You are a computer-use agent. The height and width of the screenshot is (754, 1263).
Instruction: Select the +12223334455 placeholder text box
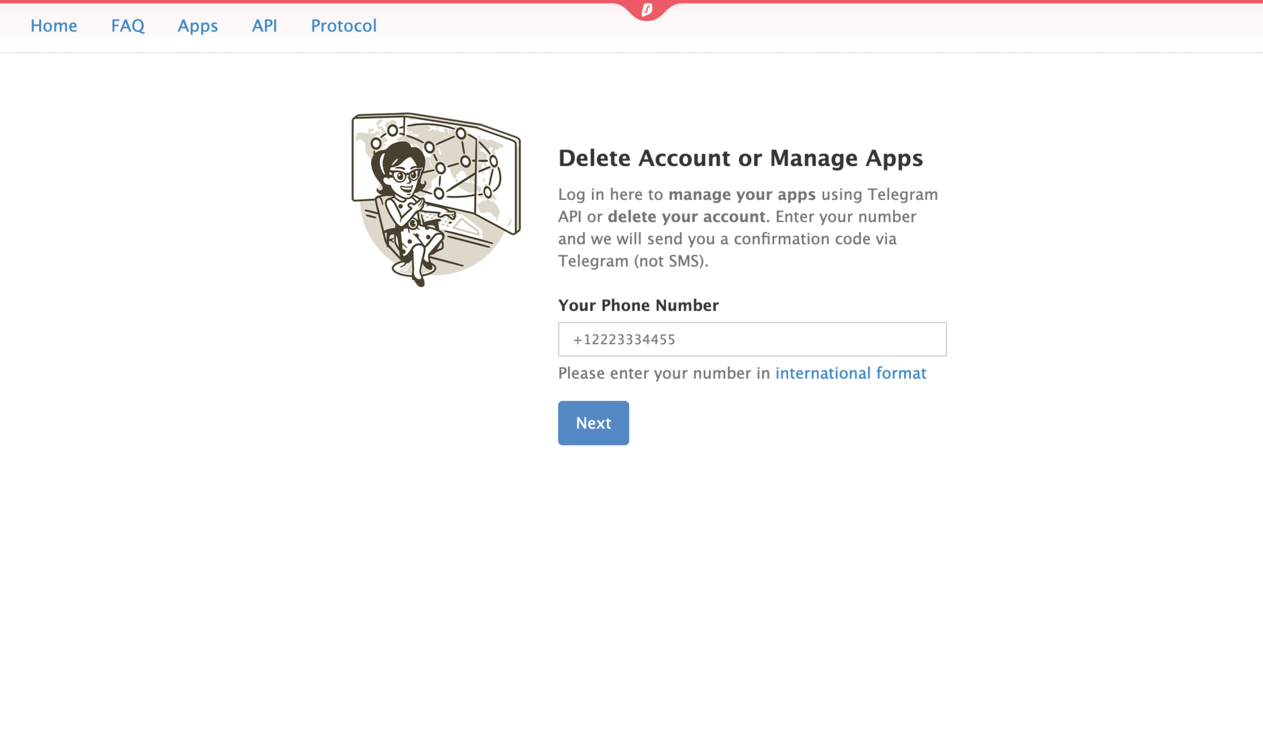[x=752, y=339]
